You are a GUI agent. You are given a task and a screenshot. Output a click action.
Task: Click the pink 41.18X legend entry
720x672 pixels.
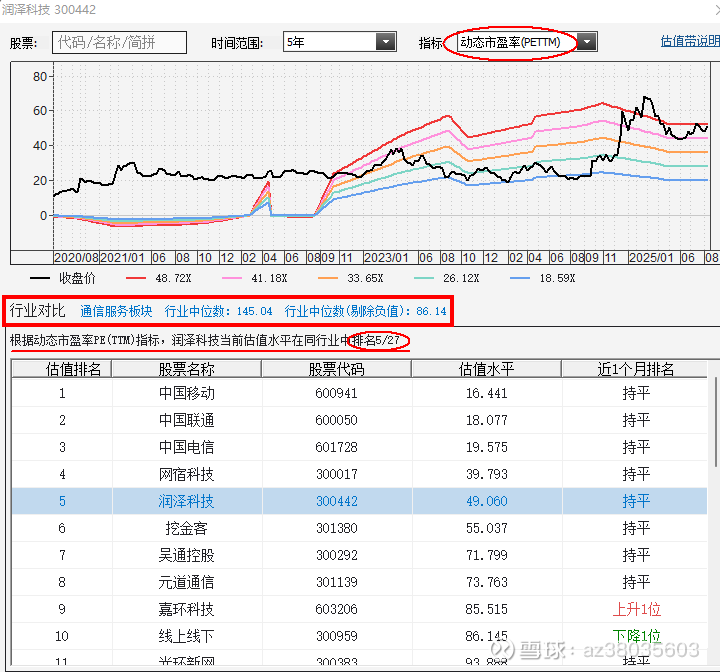pyautogui.click(x=255, y=278)
